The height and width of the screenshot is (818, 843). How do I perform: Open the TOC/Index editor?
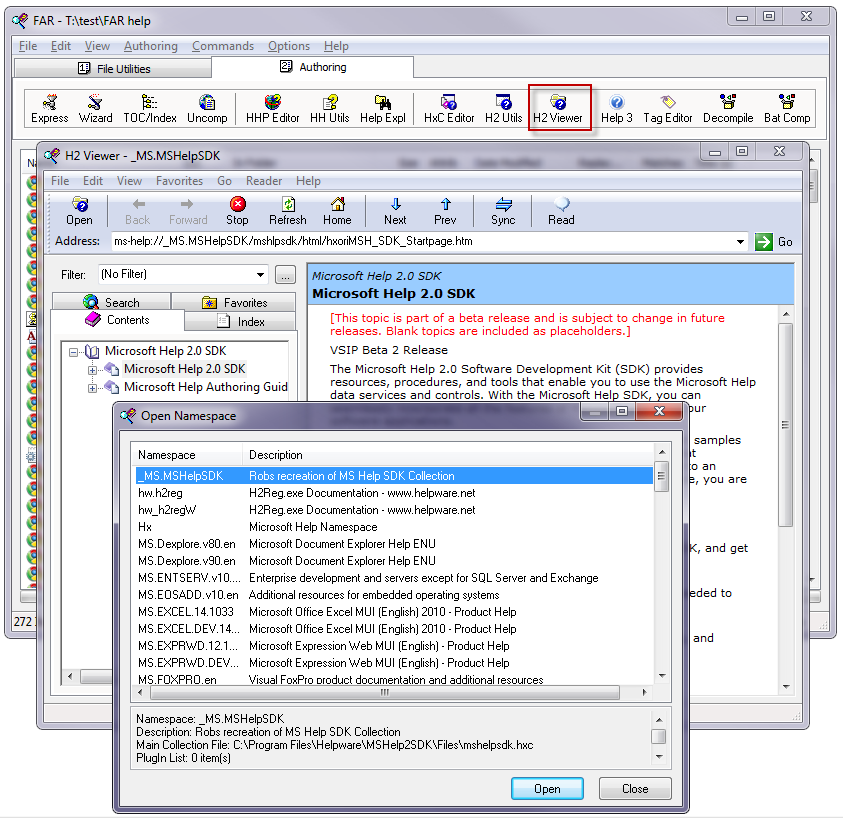pyautogui.click(x=149, y=108)
